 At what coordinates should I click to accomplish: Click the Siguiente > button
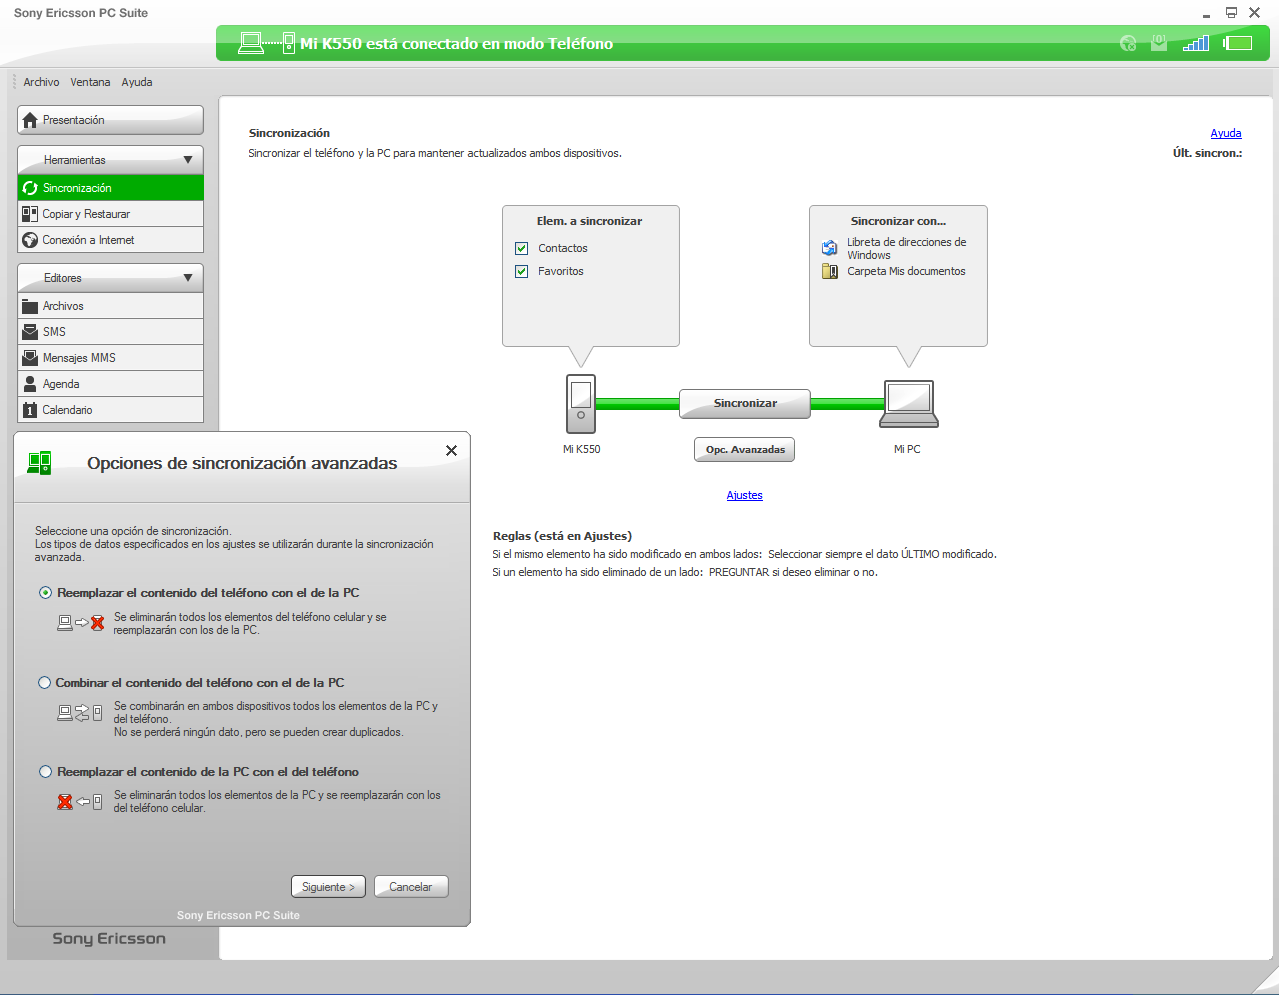tap(328, 887)
